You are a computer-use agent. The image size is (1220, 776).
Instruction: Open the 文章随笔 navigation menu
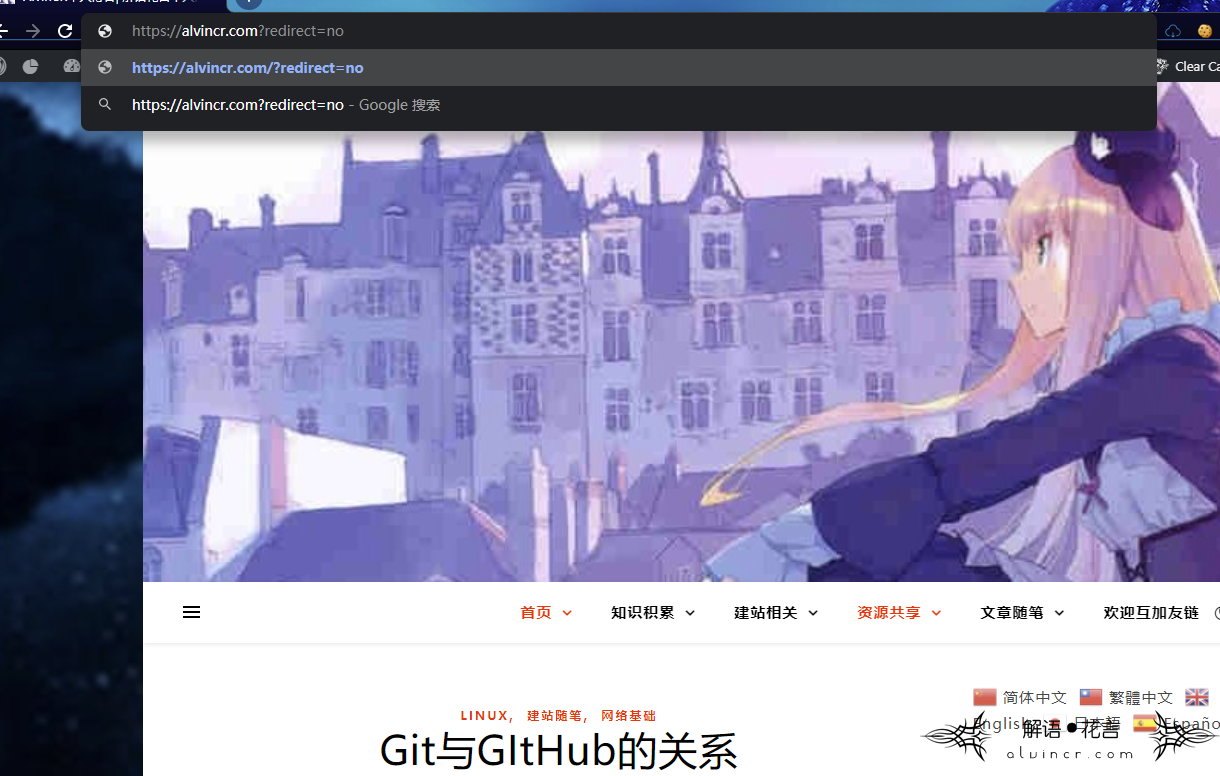1021,613
